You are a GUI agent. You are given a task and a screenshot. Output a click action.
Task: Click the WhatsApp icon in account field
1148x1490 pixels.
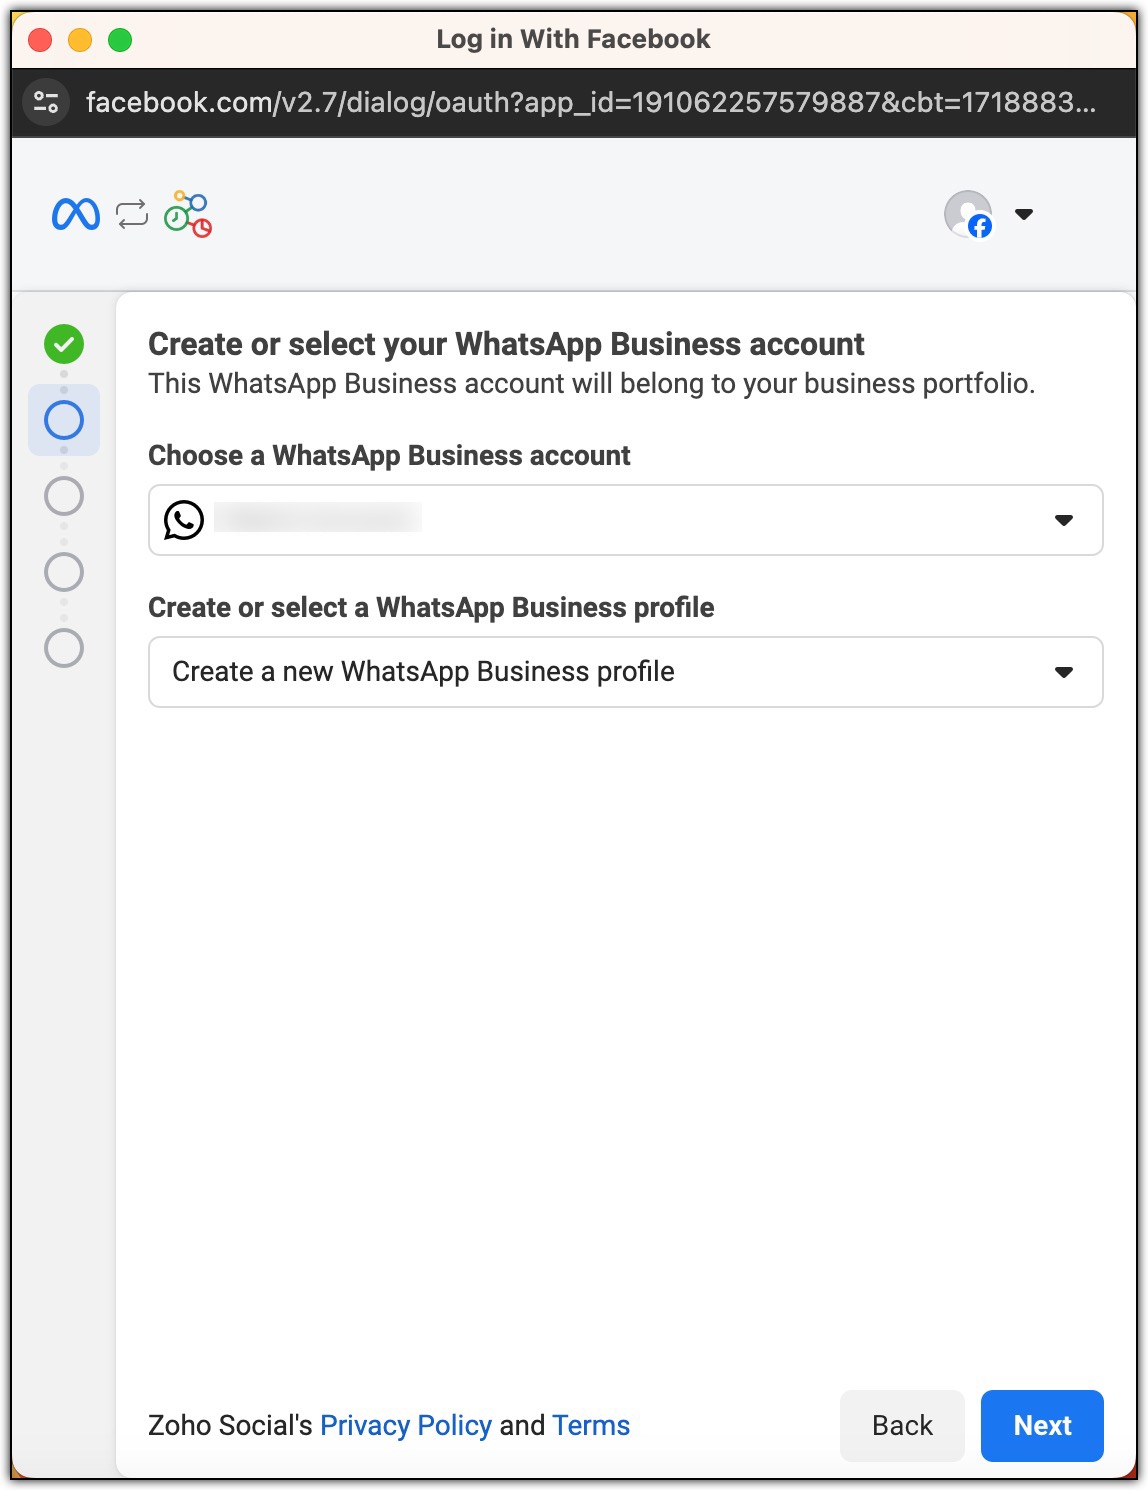(x=184, y=520)
